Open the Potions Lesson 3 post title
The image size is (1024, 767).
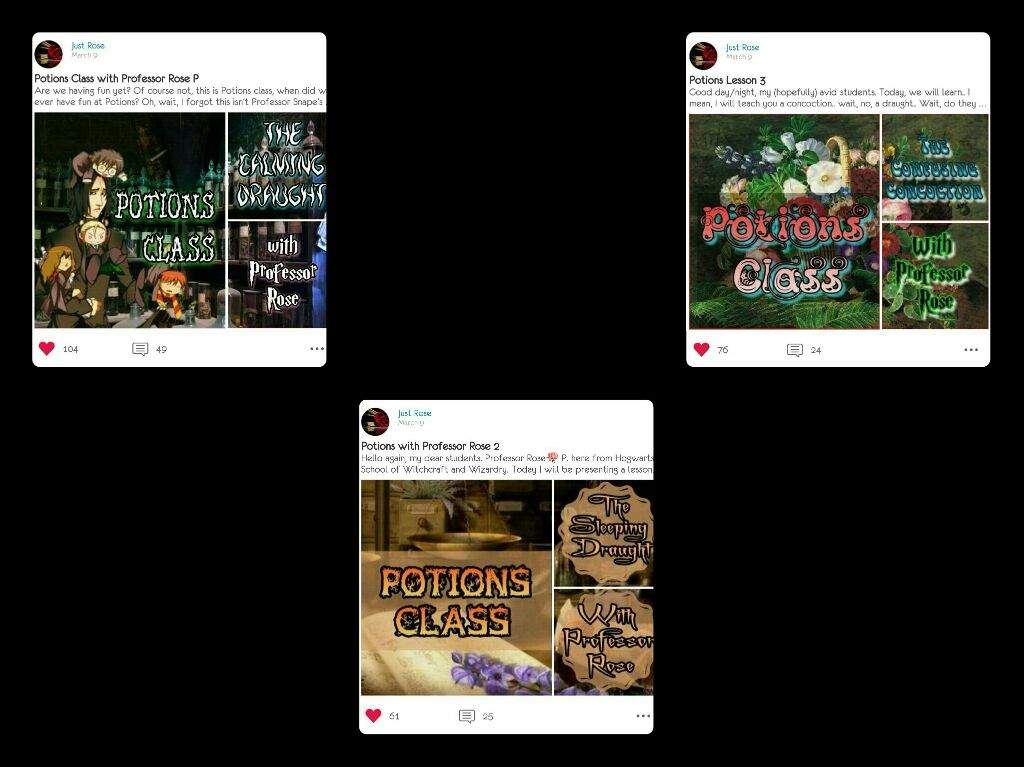coord(728,80)
